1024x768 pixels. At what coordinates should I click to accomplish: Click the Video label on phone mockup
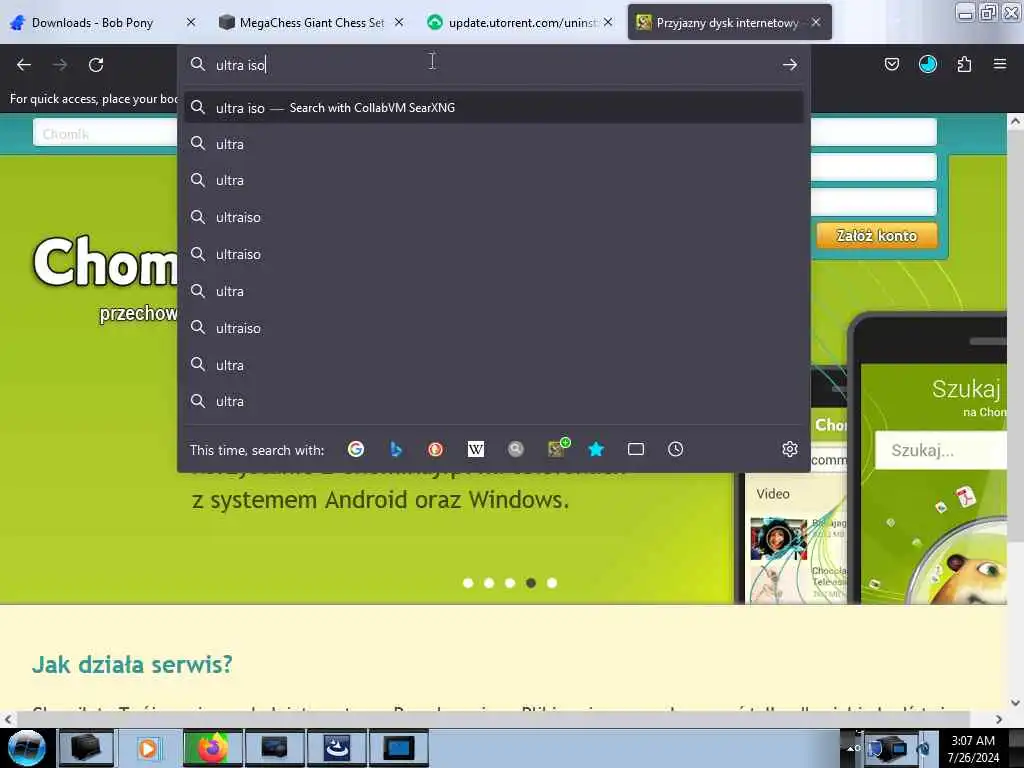pos(773,494)
